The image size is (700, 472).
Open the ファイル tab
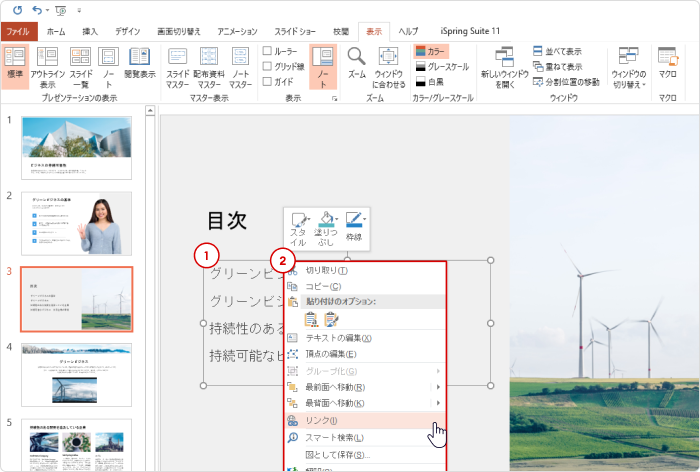[x=18, y=32]
